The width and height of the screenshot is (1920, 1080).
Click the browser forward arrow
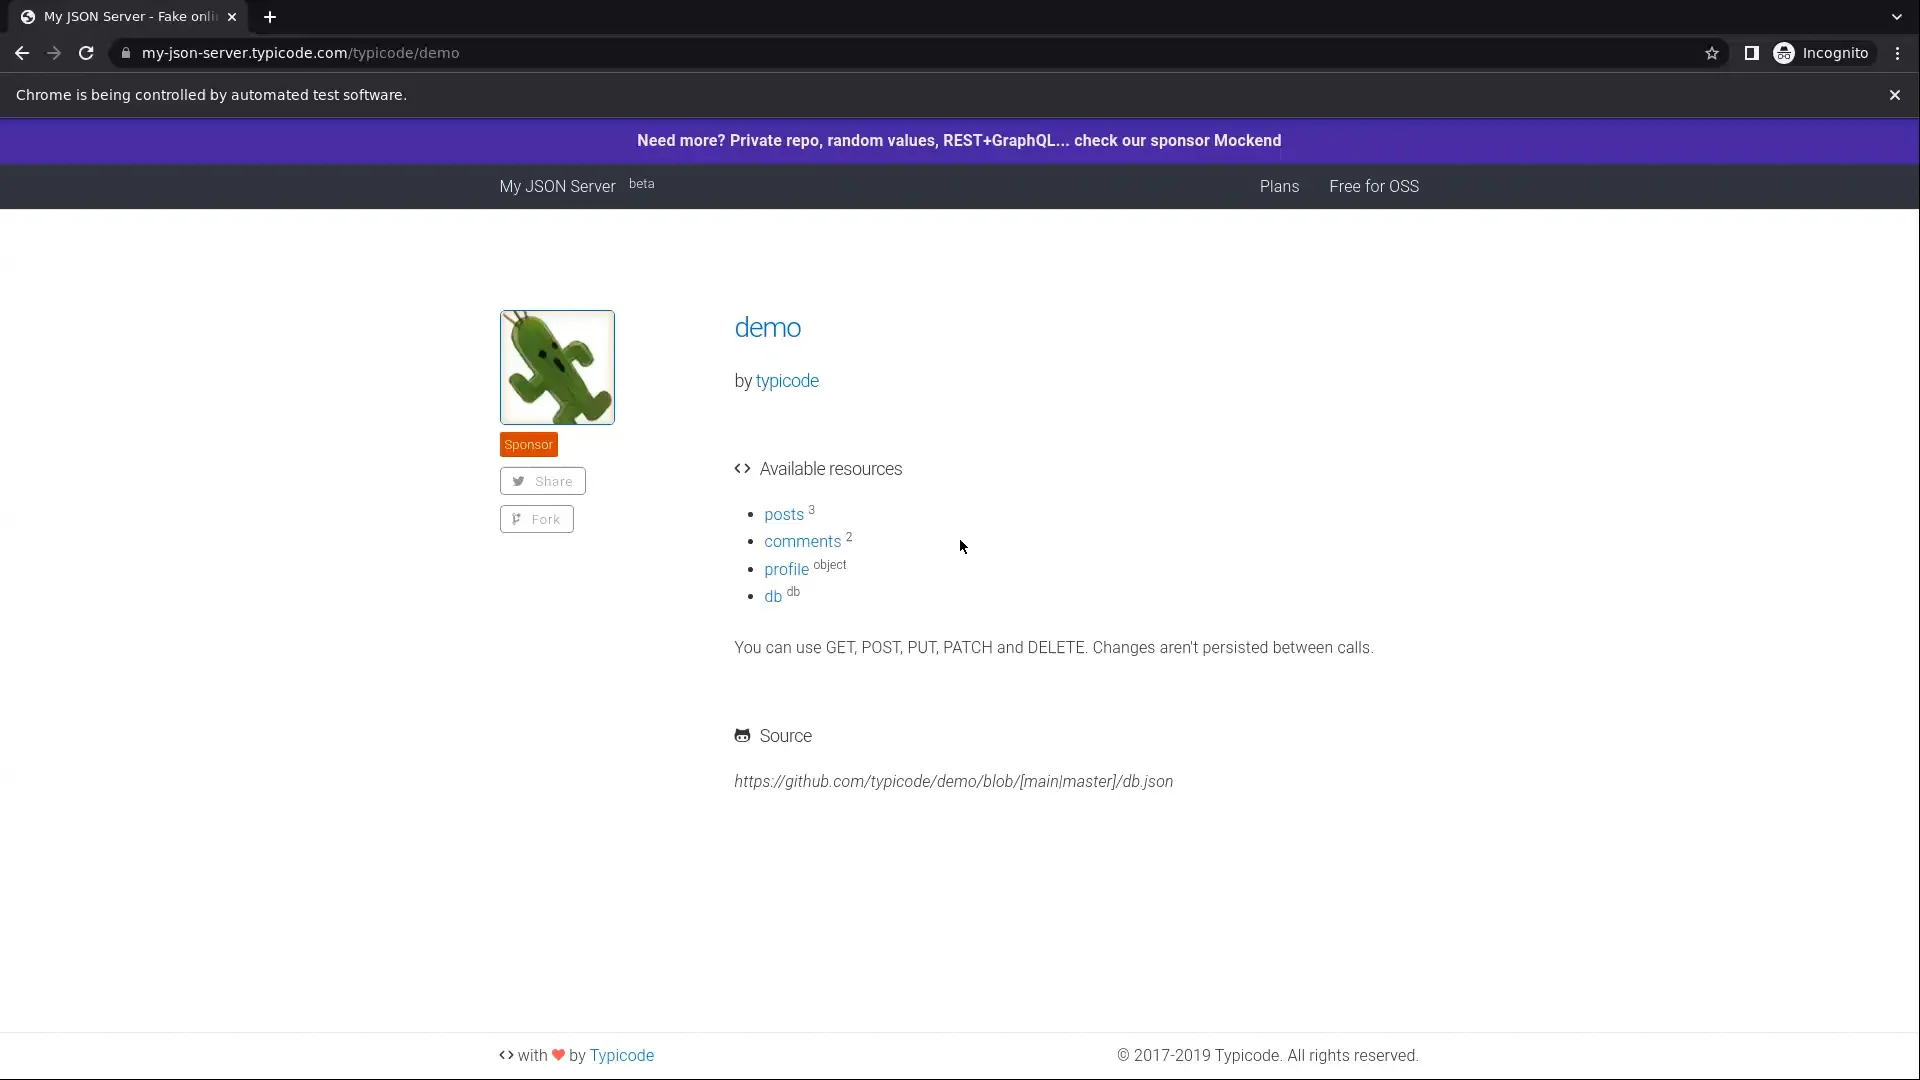point(54,53)
